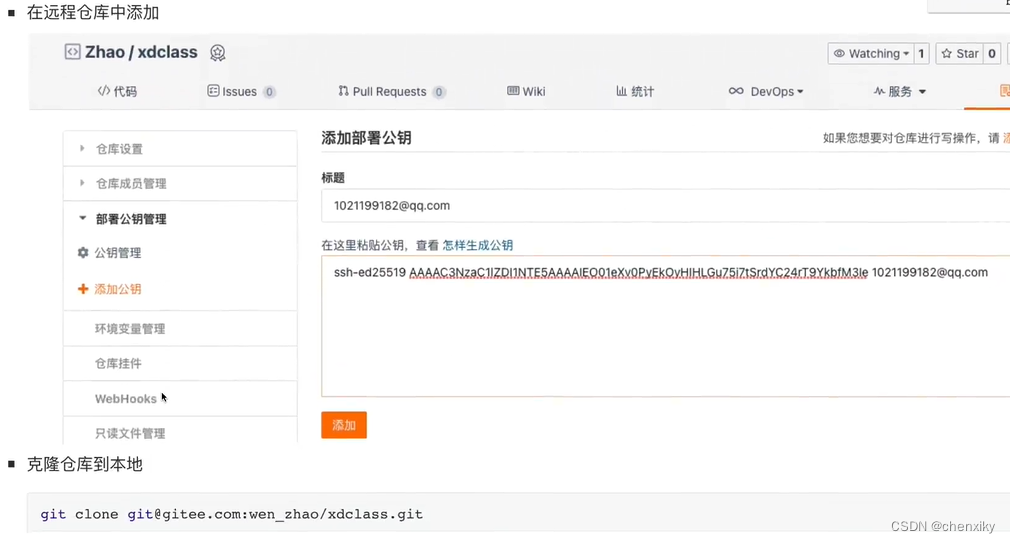1010x543 pixels.
Task: Click the orange 添加 button
Action: coord(344,425)
